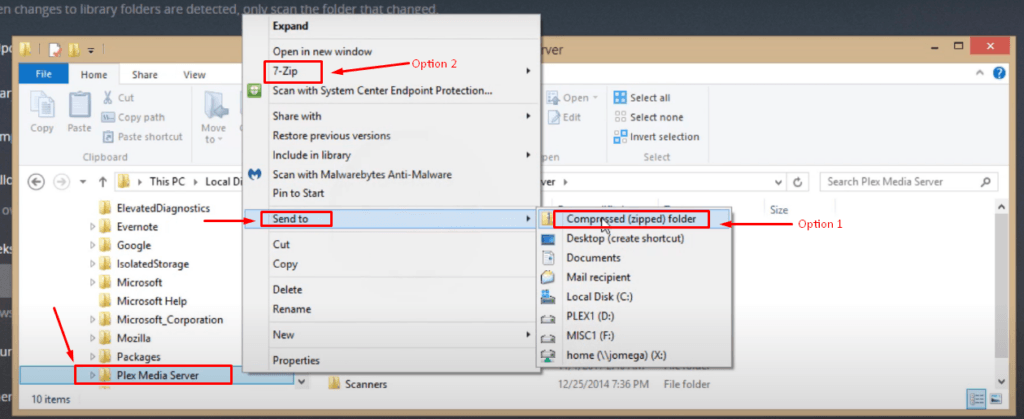The image size is (1024, 419).
Task: Expand the Microsoft folder node
Action: (92, 283)
